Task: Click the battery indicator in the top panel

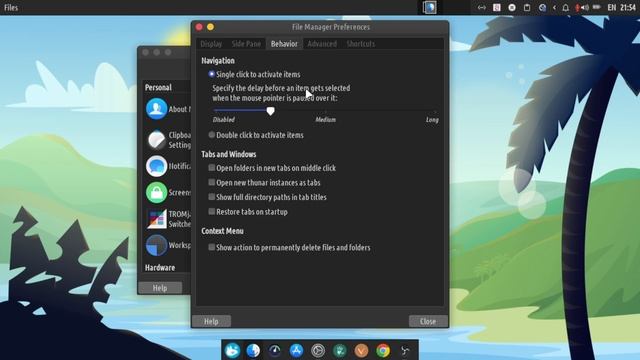Action: 597,7
